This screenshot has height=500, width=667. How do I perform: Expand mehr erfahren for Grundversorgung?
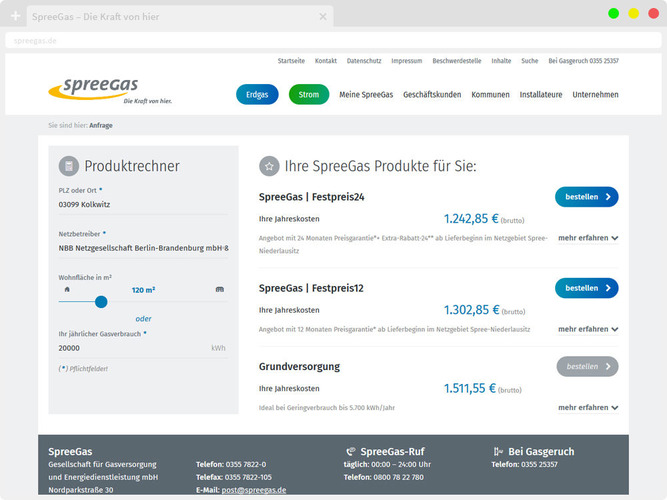588,408
